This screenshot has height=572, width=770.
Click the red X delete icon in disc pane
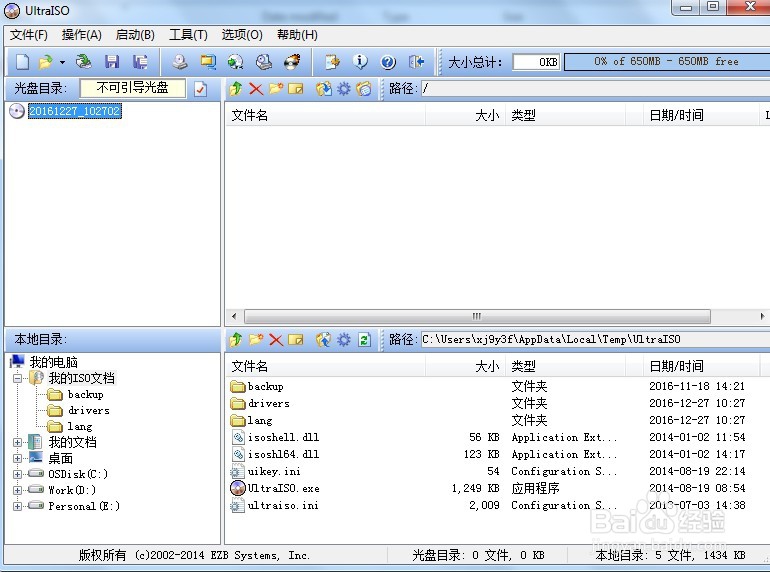click(256, 89)
